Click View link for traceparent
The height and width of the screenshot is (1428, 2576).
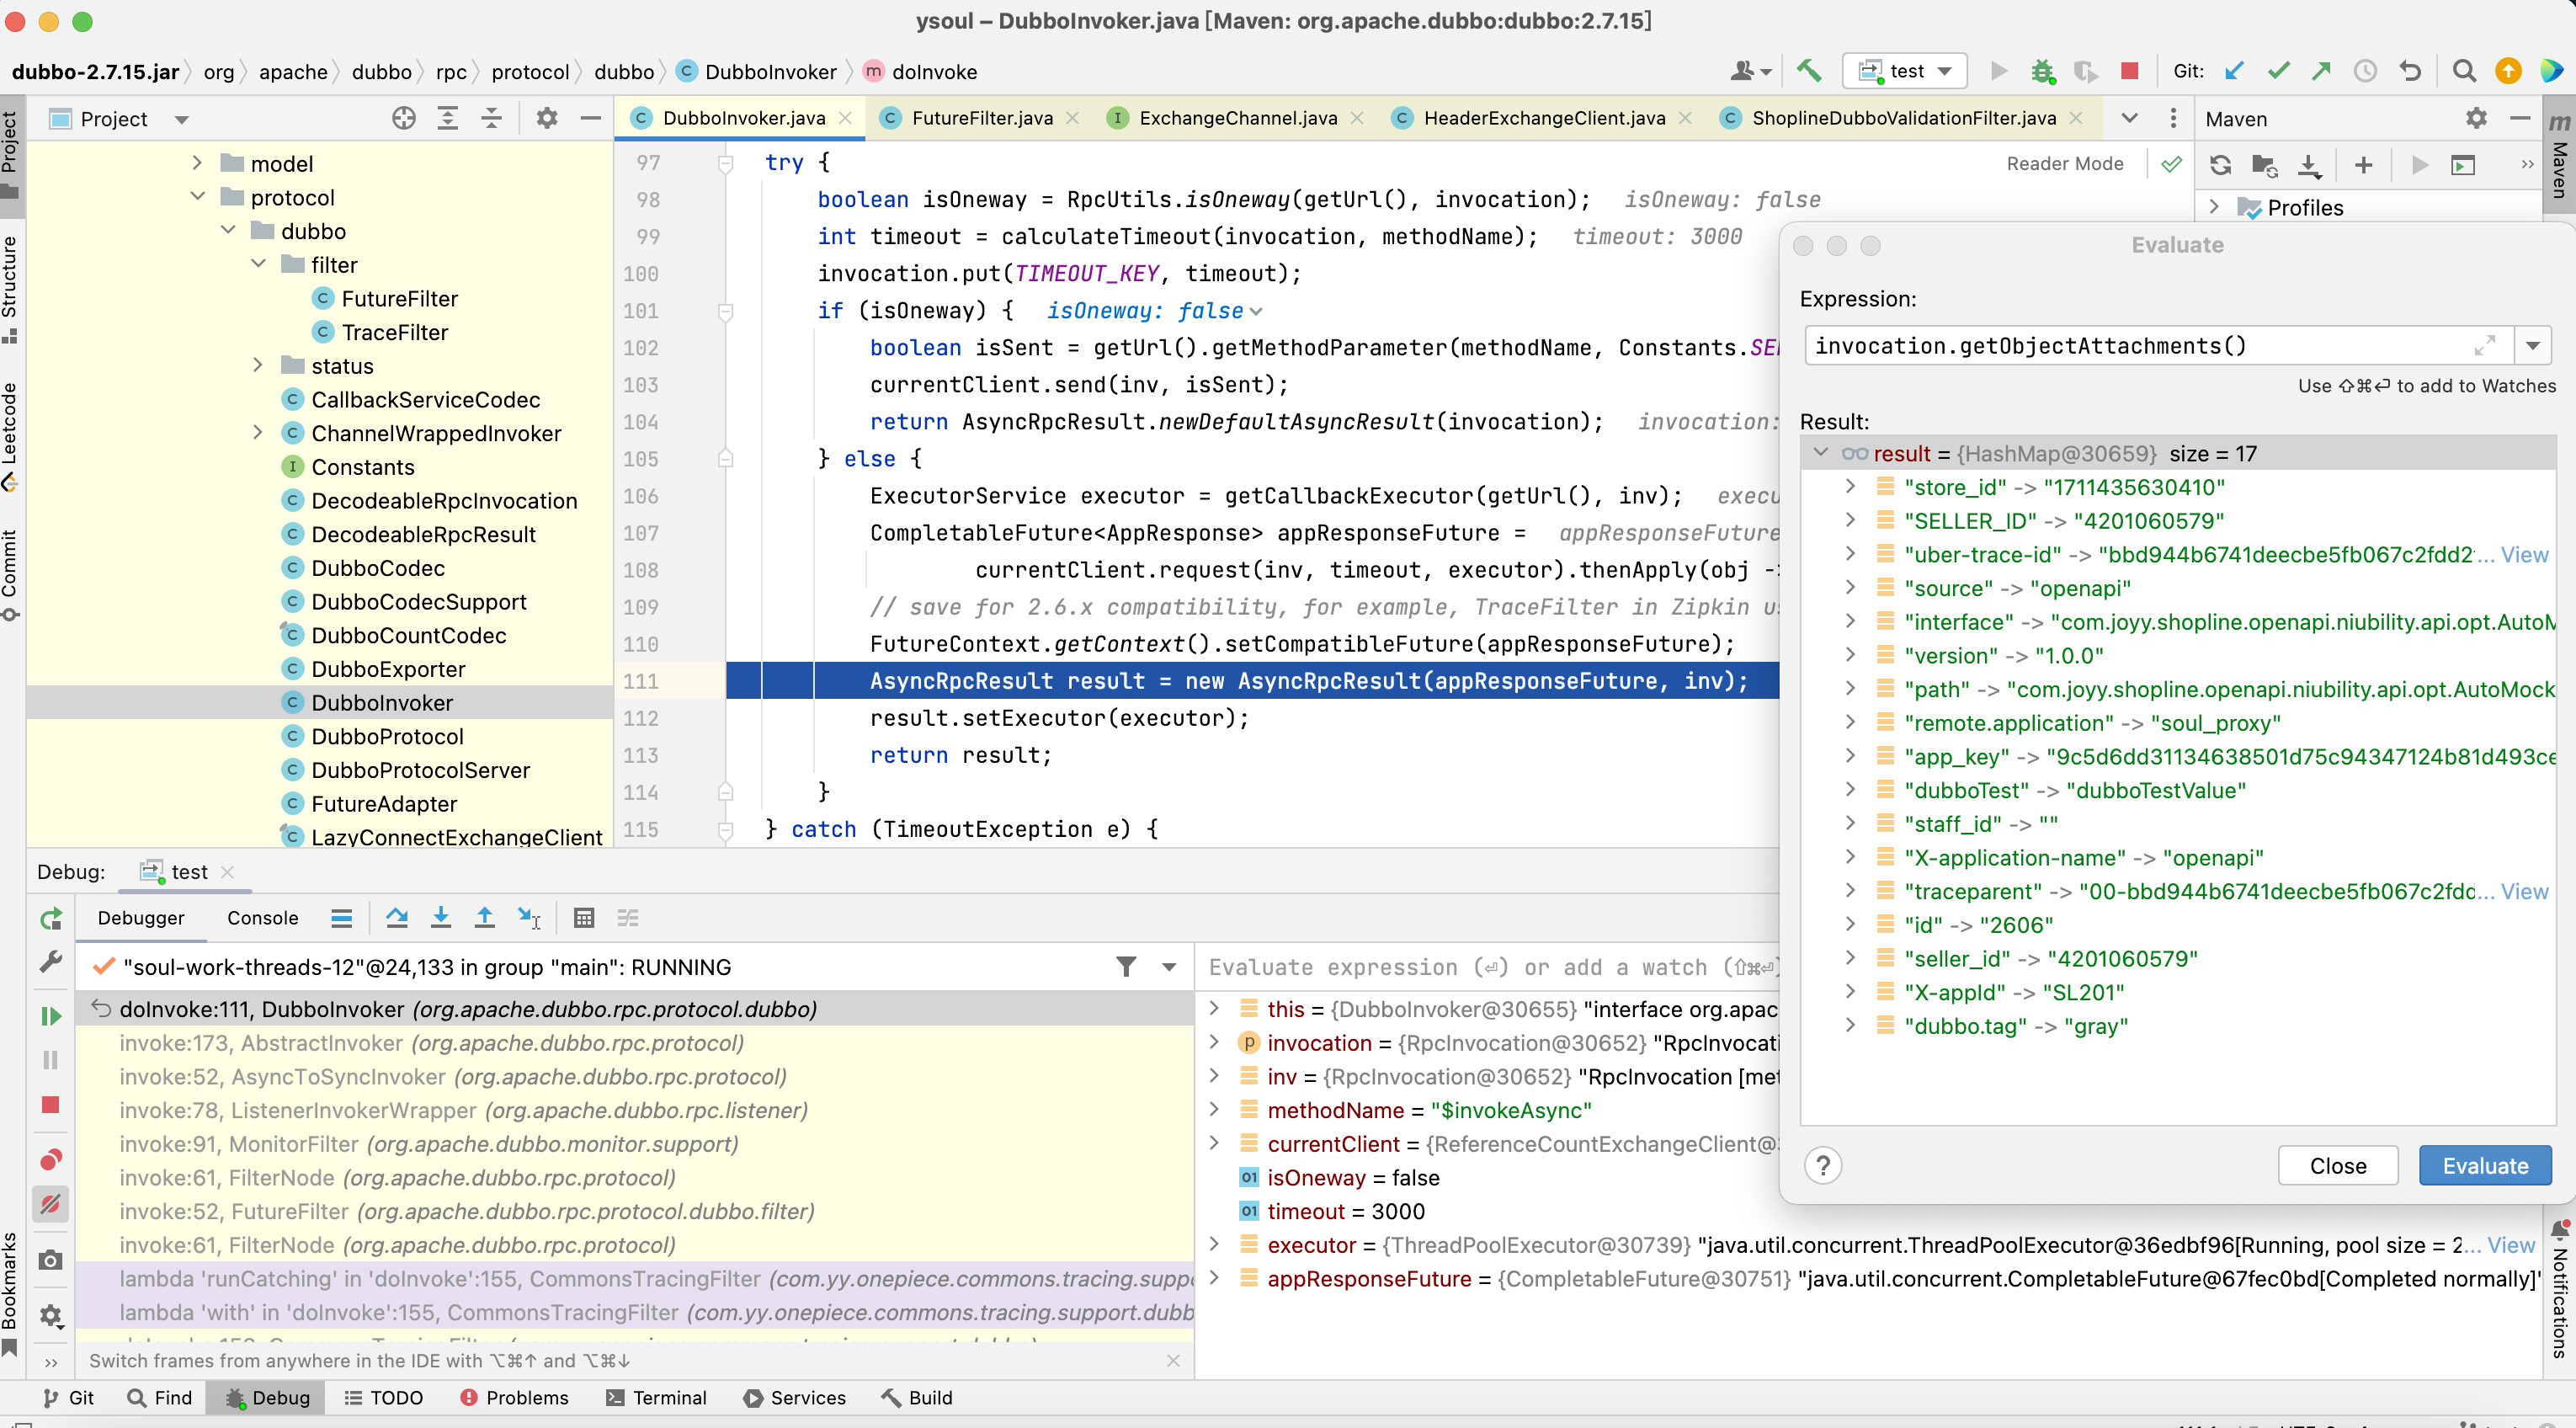[2524, 891]
